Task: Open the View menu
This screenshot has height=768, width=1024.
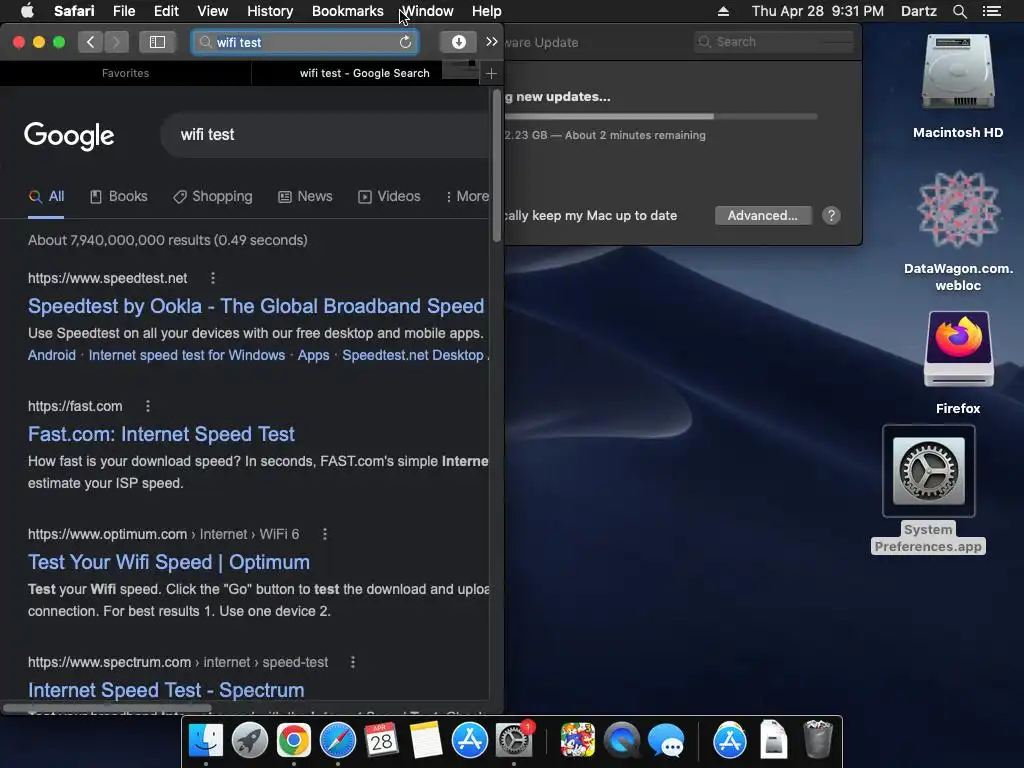Action: (x=212, y=11)
